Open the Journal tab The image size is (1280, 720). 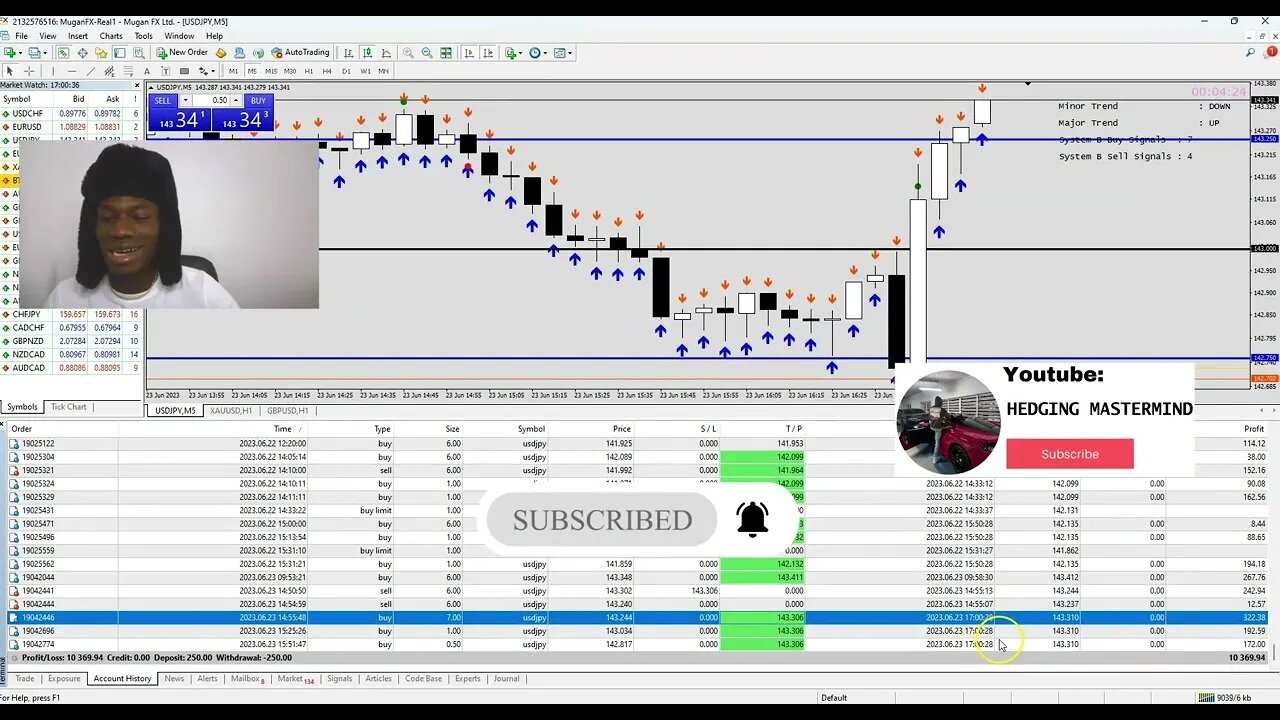[507, 679]
